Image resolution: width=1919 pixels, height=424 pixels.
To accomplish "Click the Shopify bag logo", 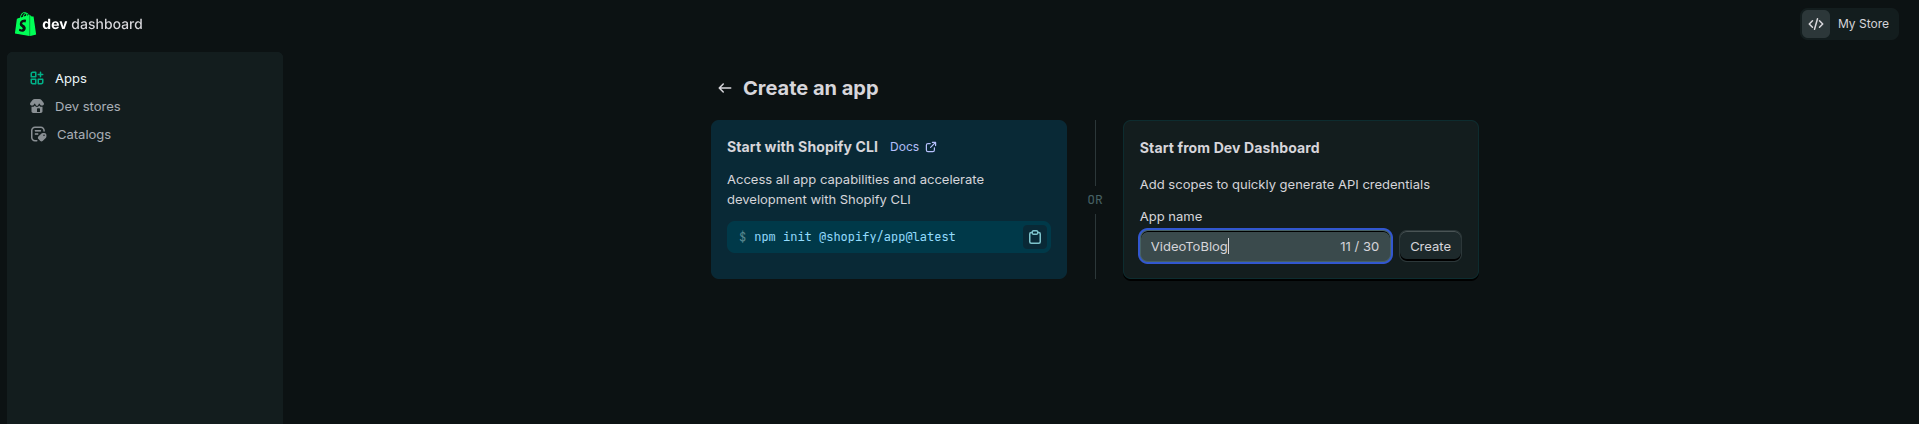I will coord(25,24).
